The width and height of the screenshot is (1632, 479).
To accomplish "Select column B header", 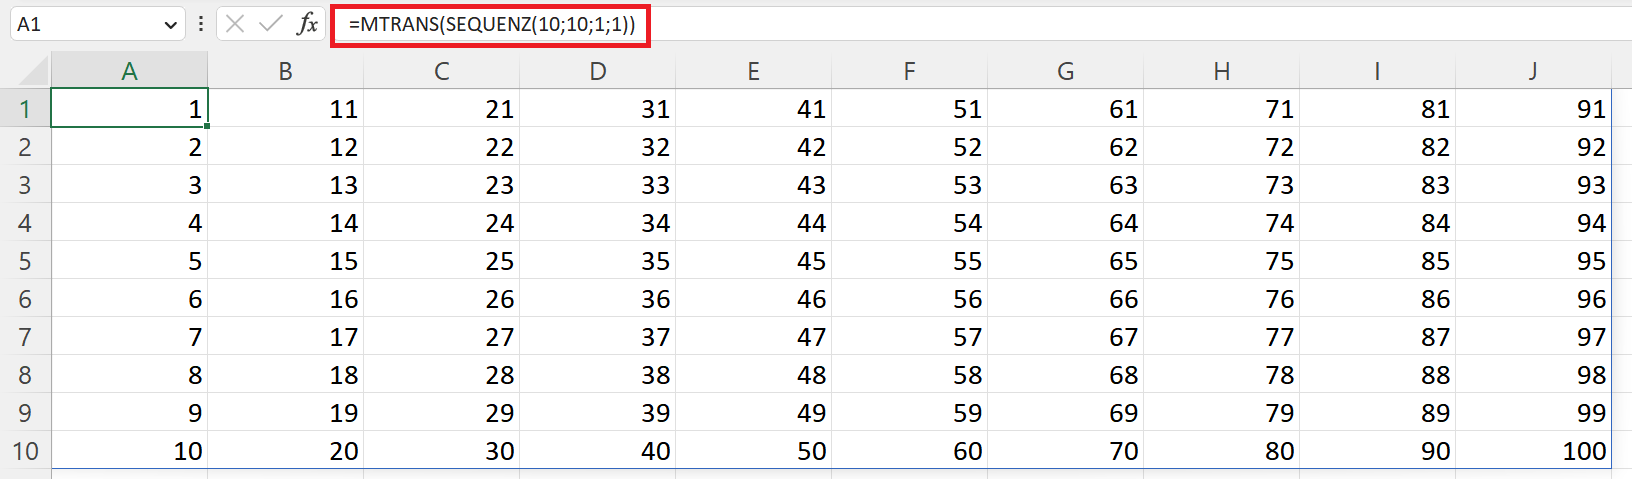I will (x=285, y=71).
